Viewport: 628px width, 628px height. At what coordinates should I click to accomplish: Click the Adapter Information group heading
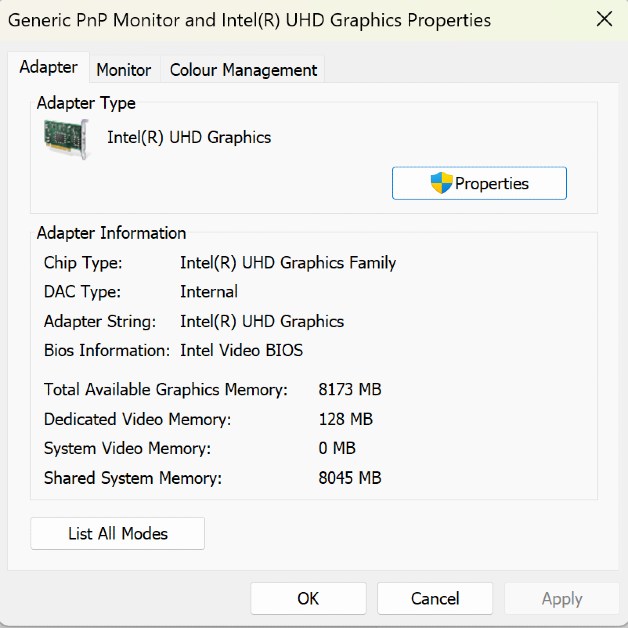pyautogui.click(x=111, y=233)
